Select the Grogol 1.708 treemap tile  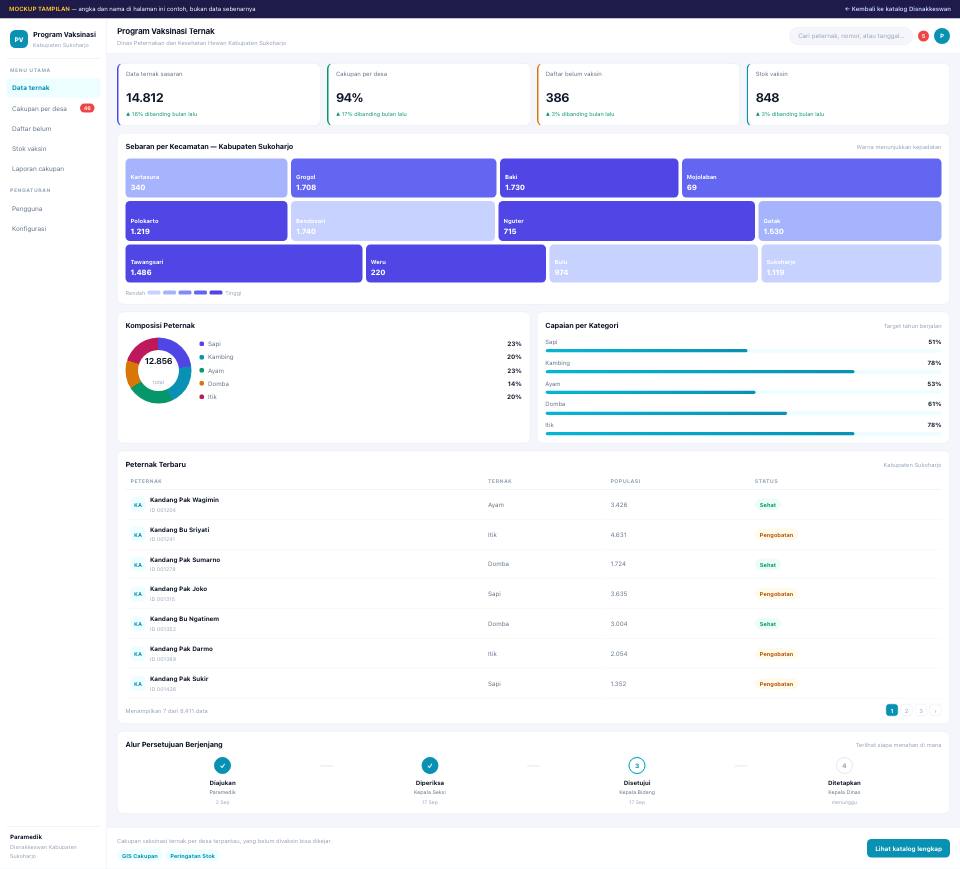click(x=394, y=178)
